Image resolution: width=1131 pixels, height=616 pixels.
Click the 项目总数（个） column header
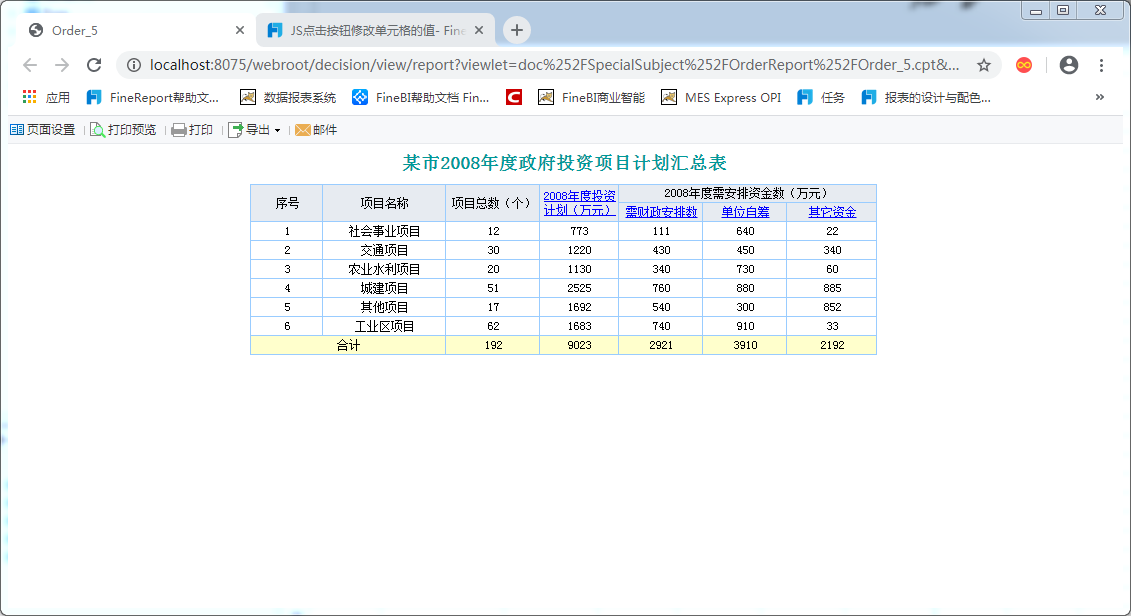pos(493,203)
